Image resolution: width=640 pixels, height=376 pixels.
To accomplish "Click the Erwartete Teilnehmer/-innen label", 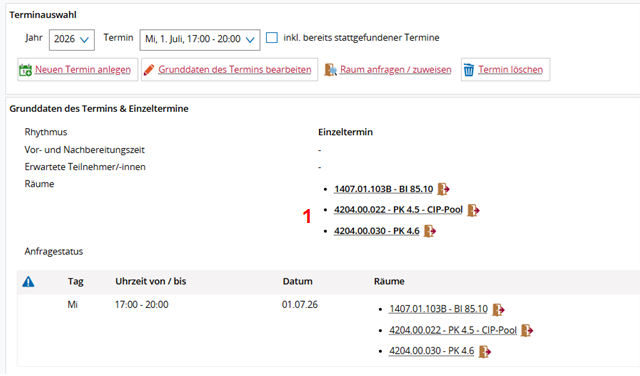I will point(85,167).
